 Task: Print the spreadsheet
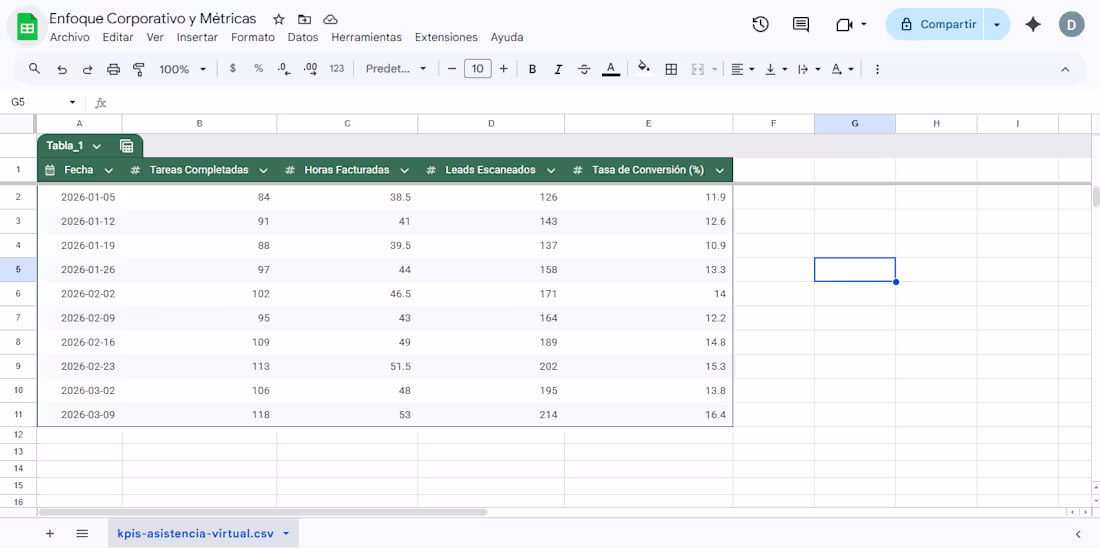coord(114,69)
